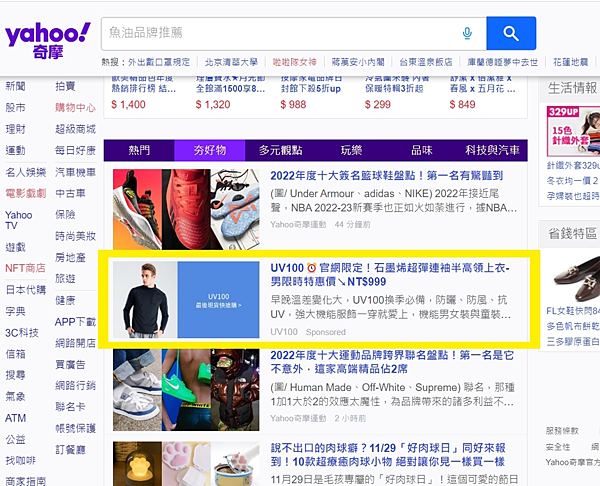The width and height of the screenshot is (600, 486).
Task: Open ATM in the sidebar
Action: point(15,418)
